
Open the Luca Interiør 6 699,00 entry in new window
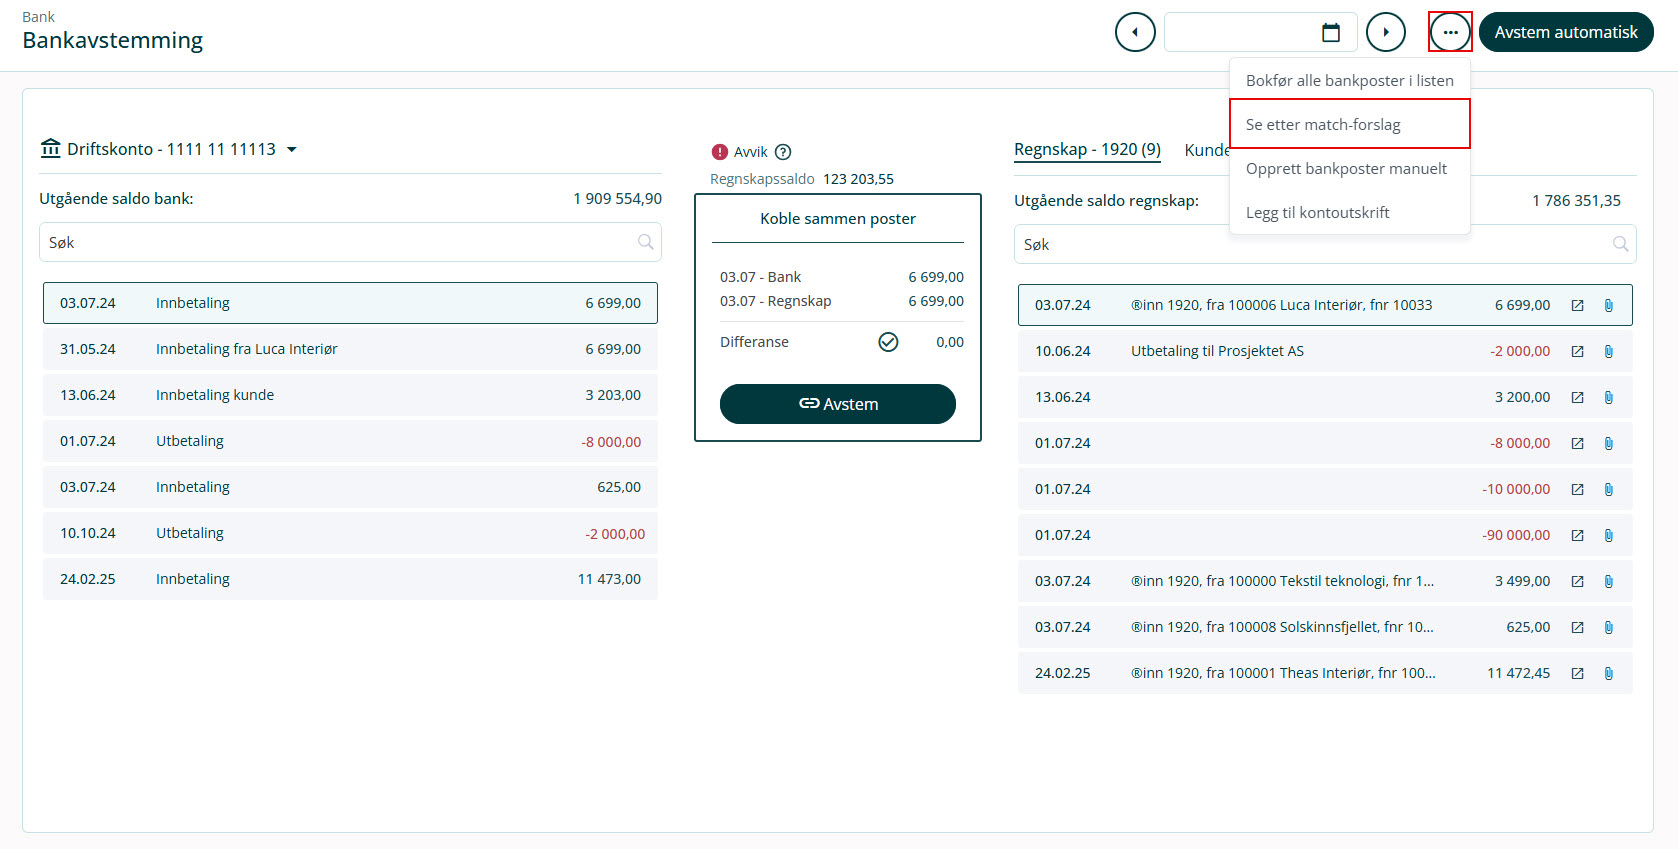1577,306
